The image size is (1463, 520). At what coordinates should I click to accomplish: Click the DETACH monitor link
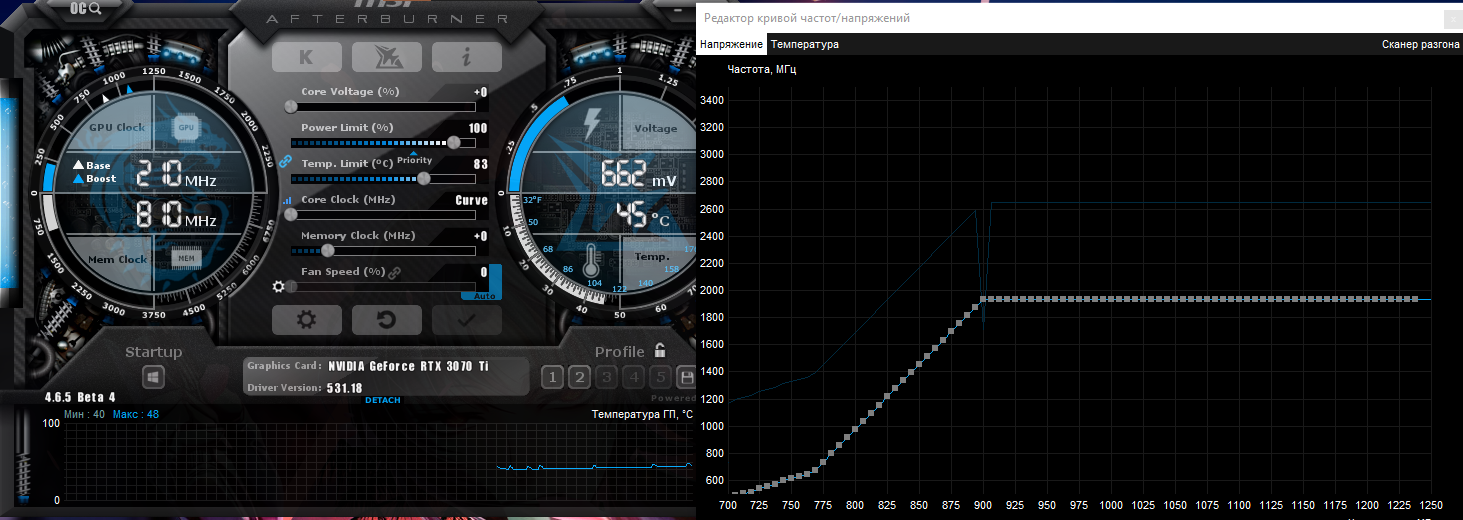coord(382,400)
